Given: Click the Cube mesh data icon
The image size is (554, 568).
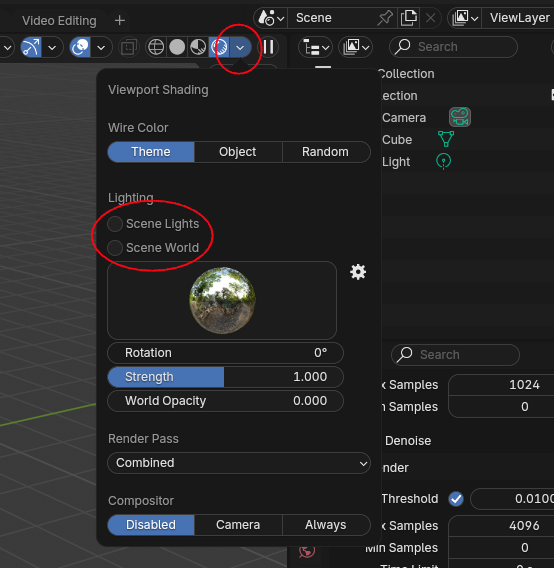Looking at the screenshot, I should 446,139.
